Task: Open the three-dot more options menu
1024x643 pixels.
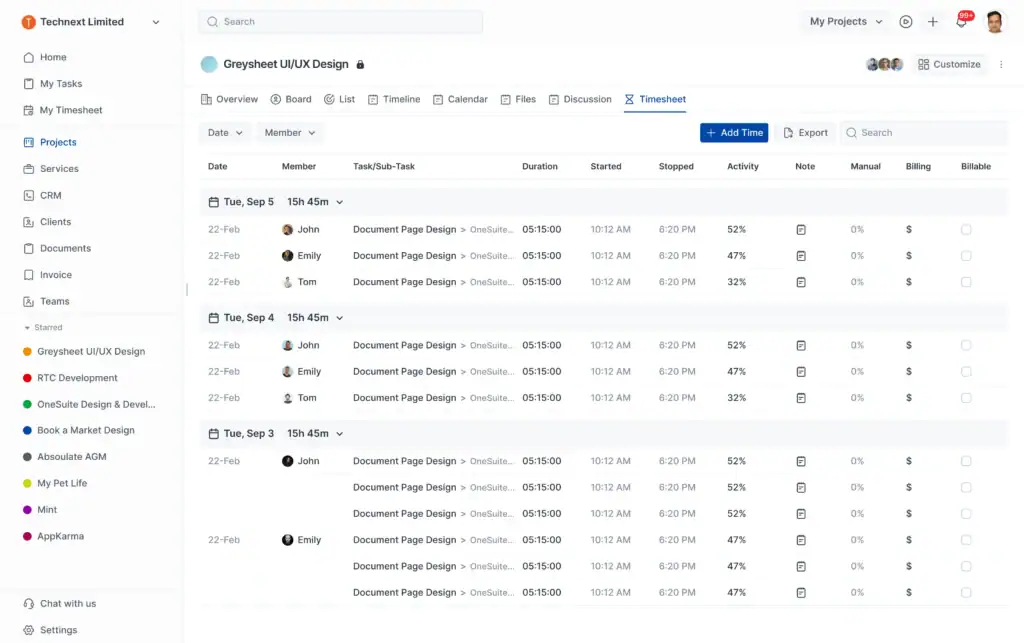Action: [x=1001, y=64]
